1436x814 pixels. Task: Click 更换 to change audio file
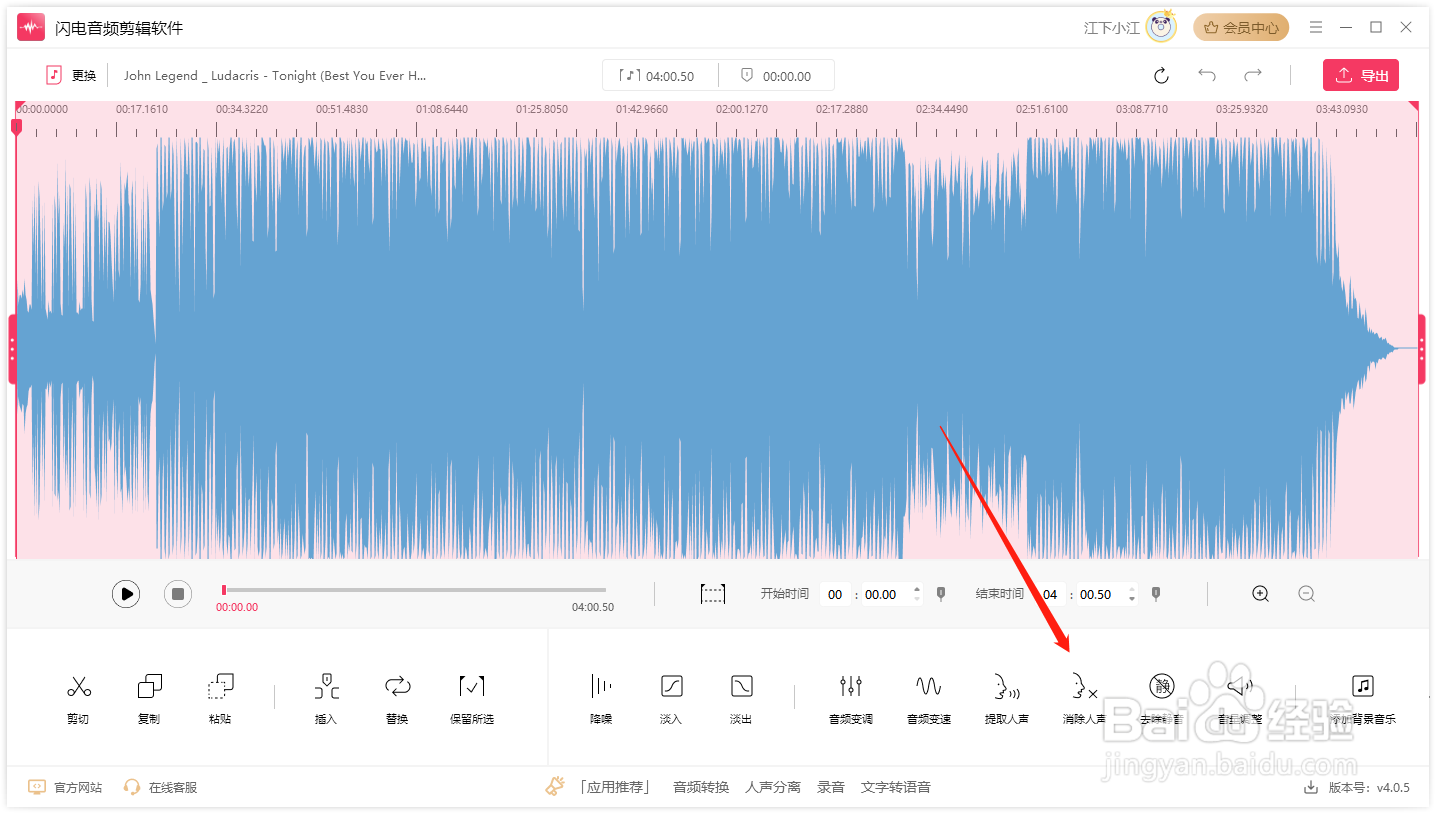pyautogui.click(x=71, y=76)
